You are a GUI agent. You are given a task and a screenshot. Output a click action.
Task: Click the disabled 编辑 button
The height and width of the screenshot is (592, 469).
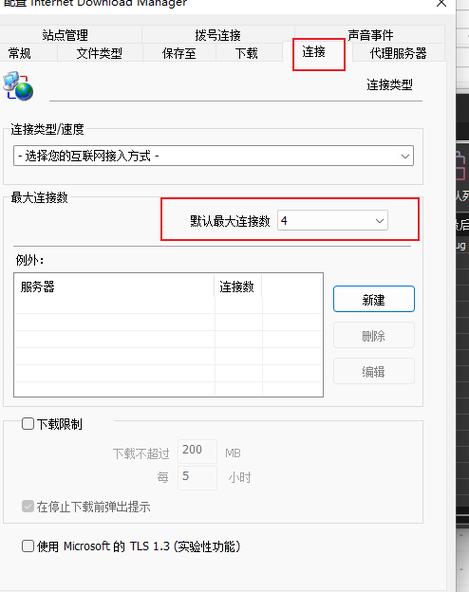point(373,371)
